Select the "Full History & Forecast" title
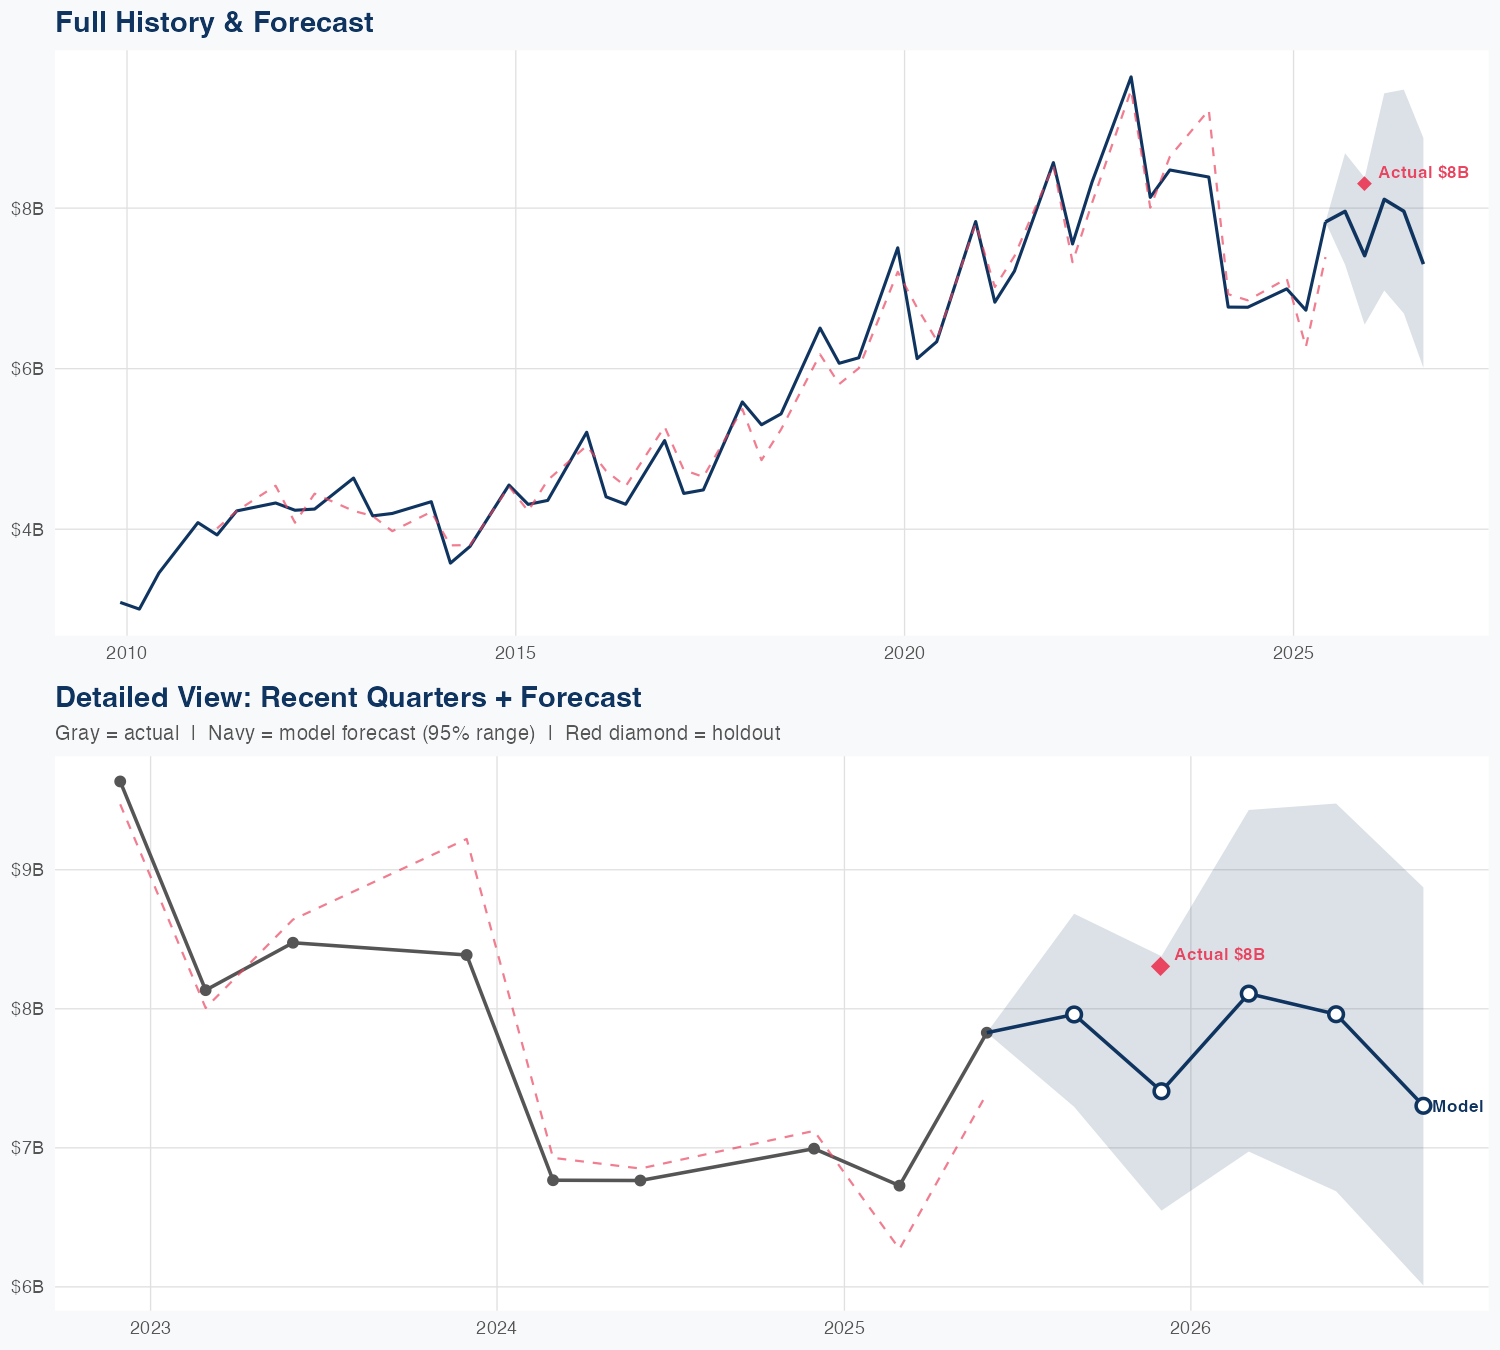 click(214, 22)
